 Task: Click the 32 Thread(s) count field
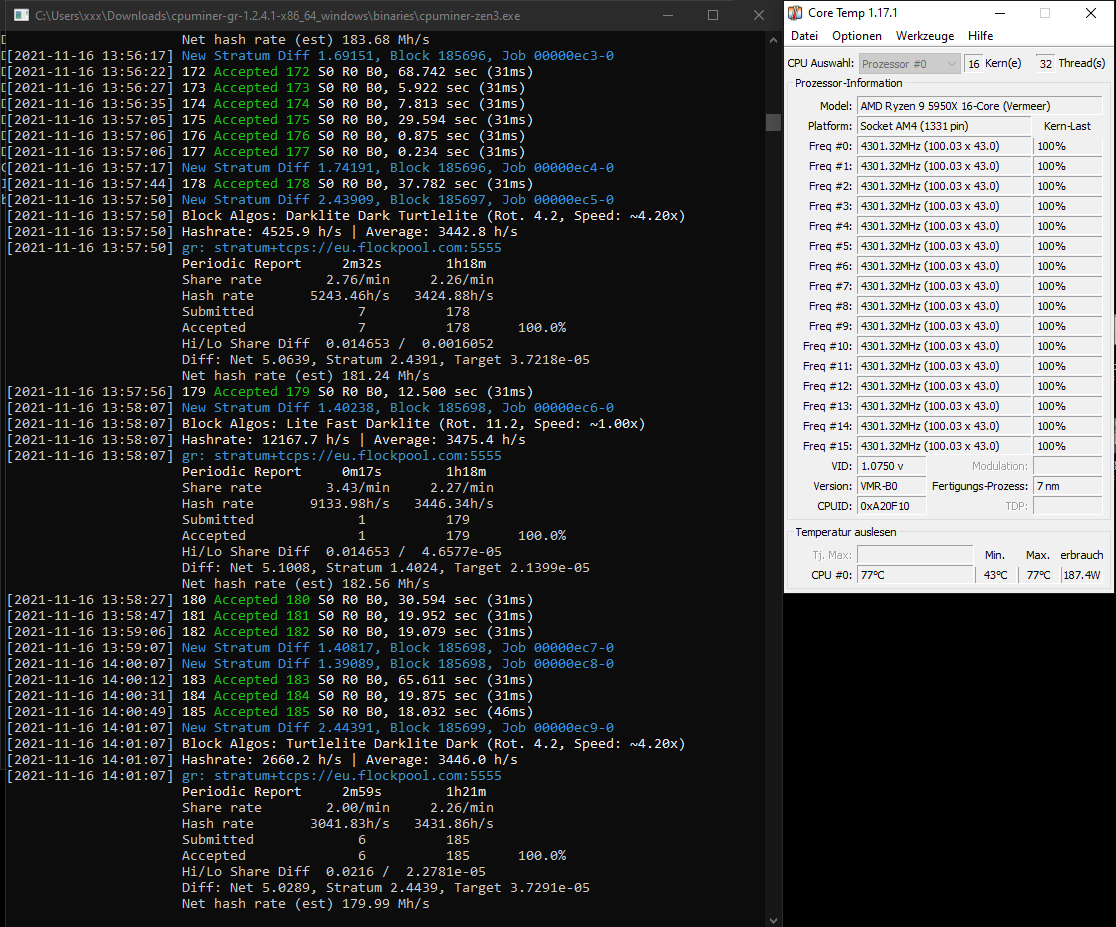click(1045, 64)
